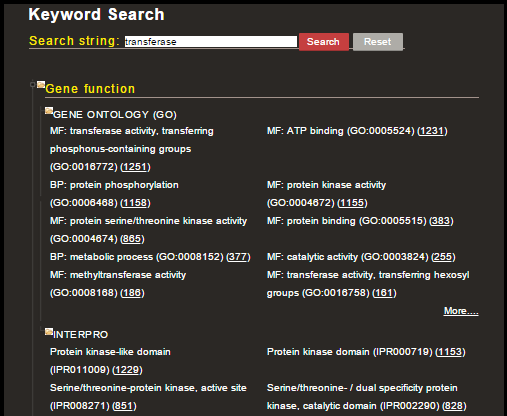Open the 1153 Protein kinase domain link
The image size is (507, 416).
450,352
